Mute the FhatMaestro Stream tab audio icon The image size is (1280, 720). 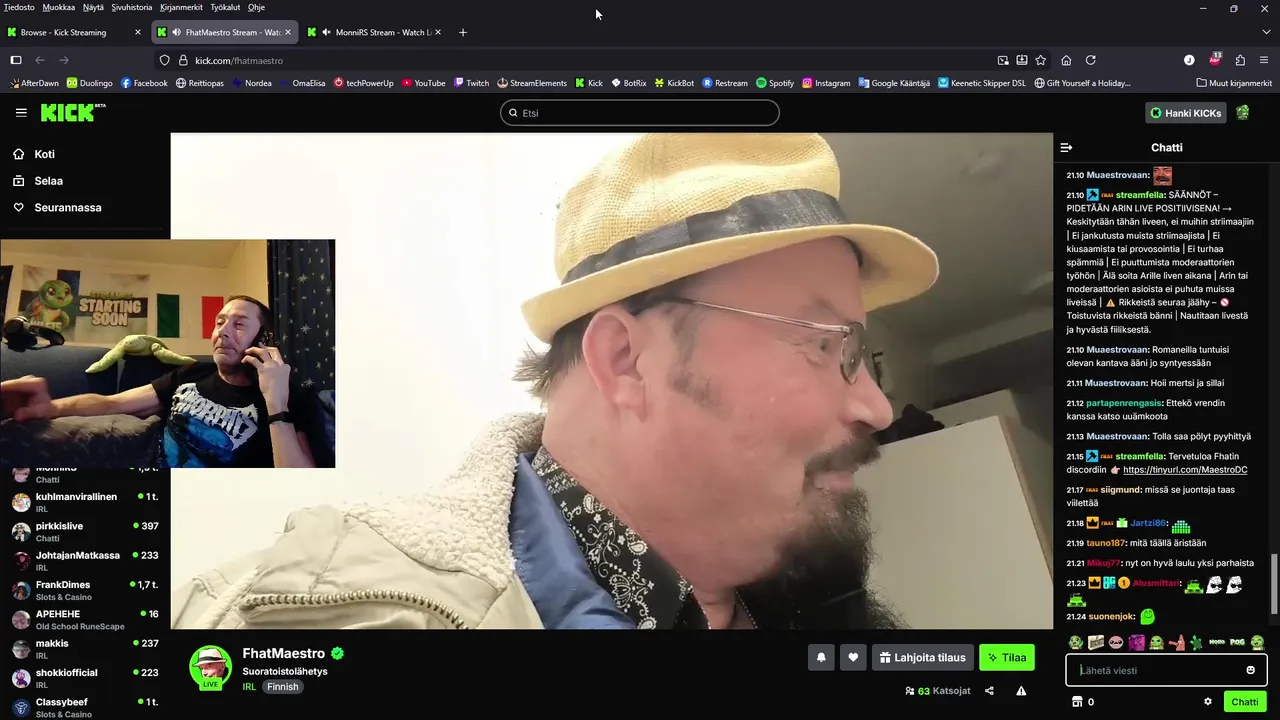[x=177, y=32]
